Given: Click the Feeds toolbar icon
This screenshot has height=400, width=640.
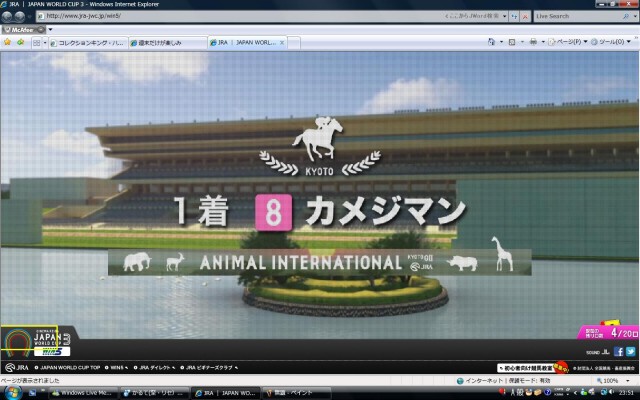Looking at the screenshot, I should click(512, 42).
